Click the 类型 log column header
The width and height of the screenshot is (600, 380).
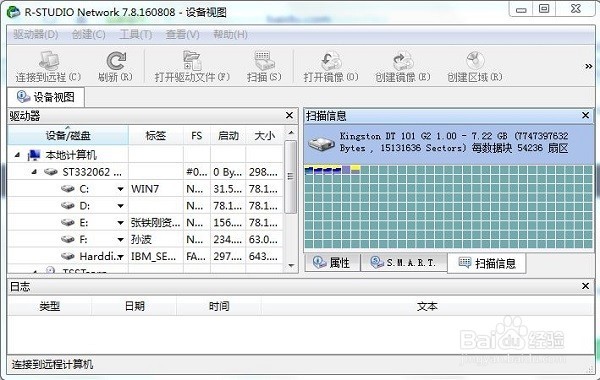49,306
